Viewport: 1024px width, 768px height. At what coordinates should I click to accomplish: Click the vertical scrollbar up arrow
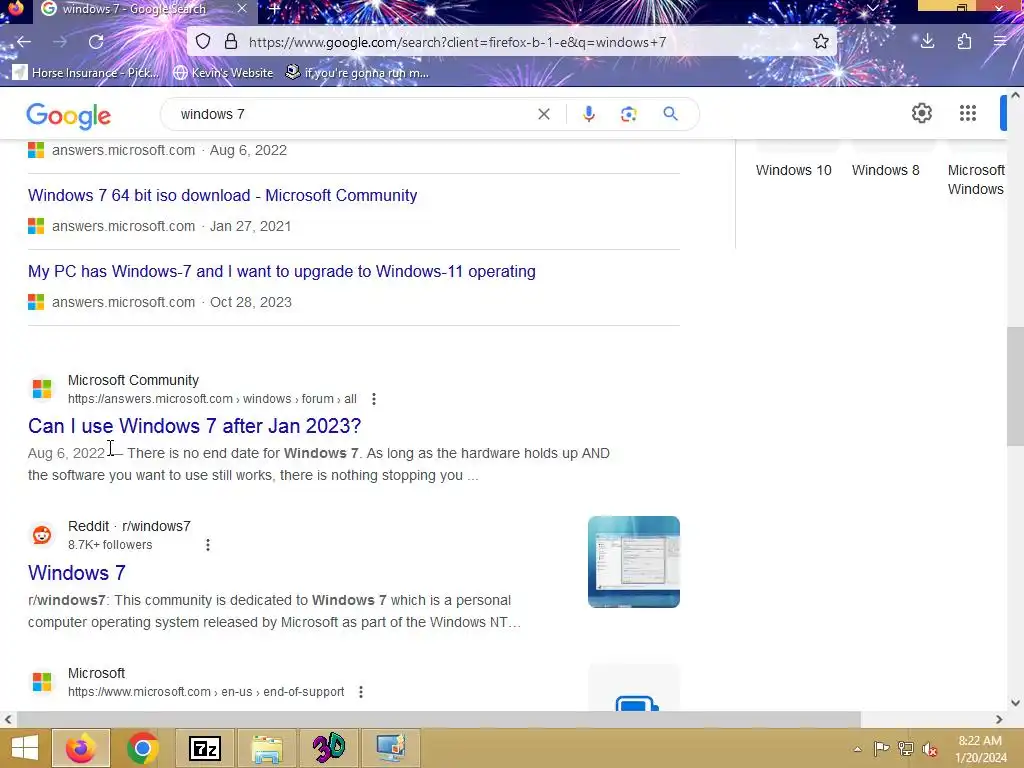(x=1015, y=95)
